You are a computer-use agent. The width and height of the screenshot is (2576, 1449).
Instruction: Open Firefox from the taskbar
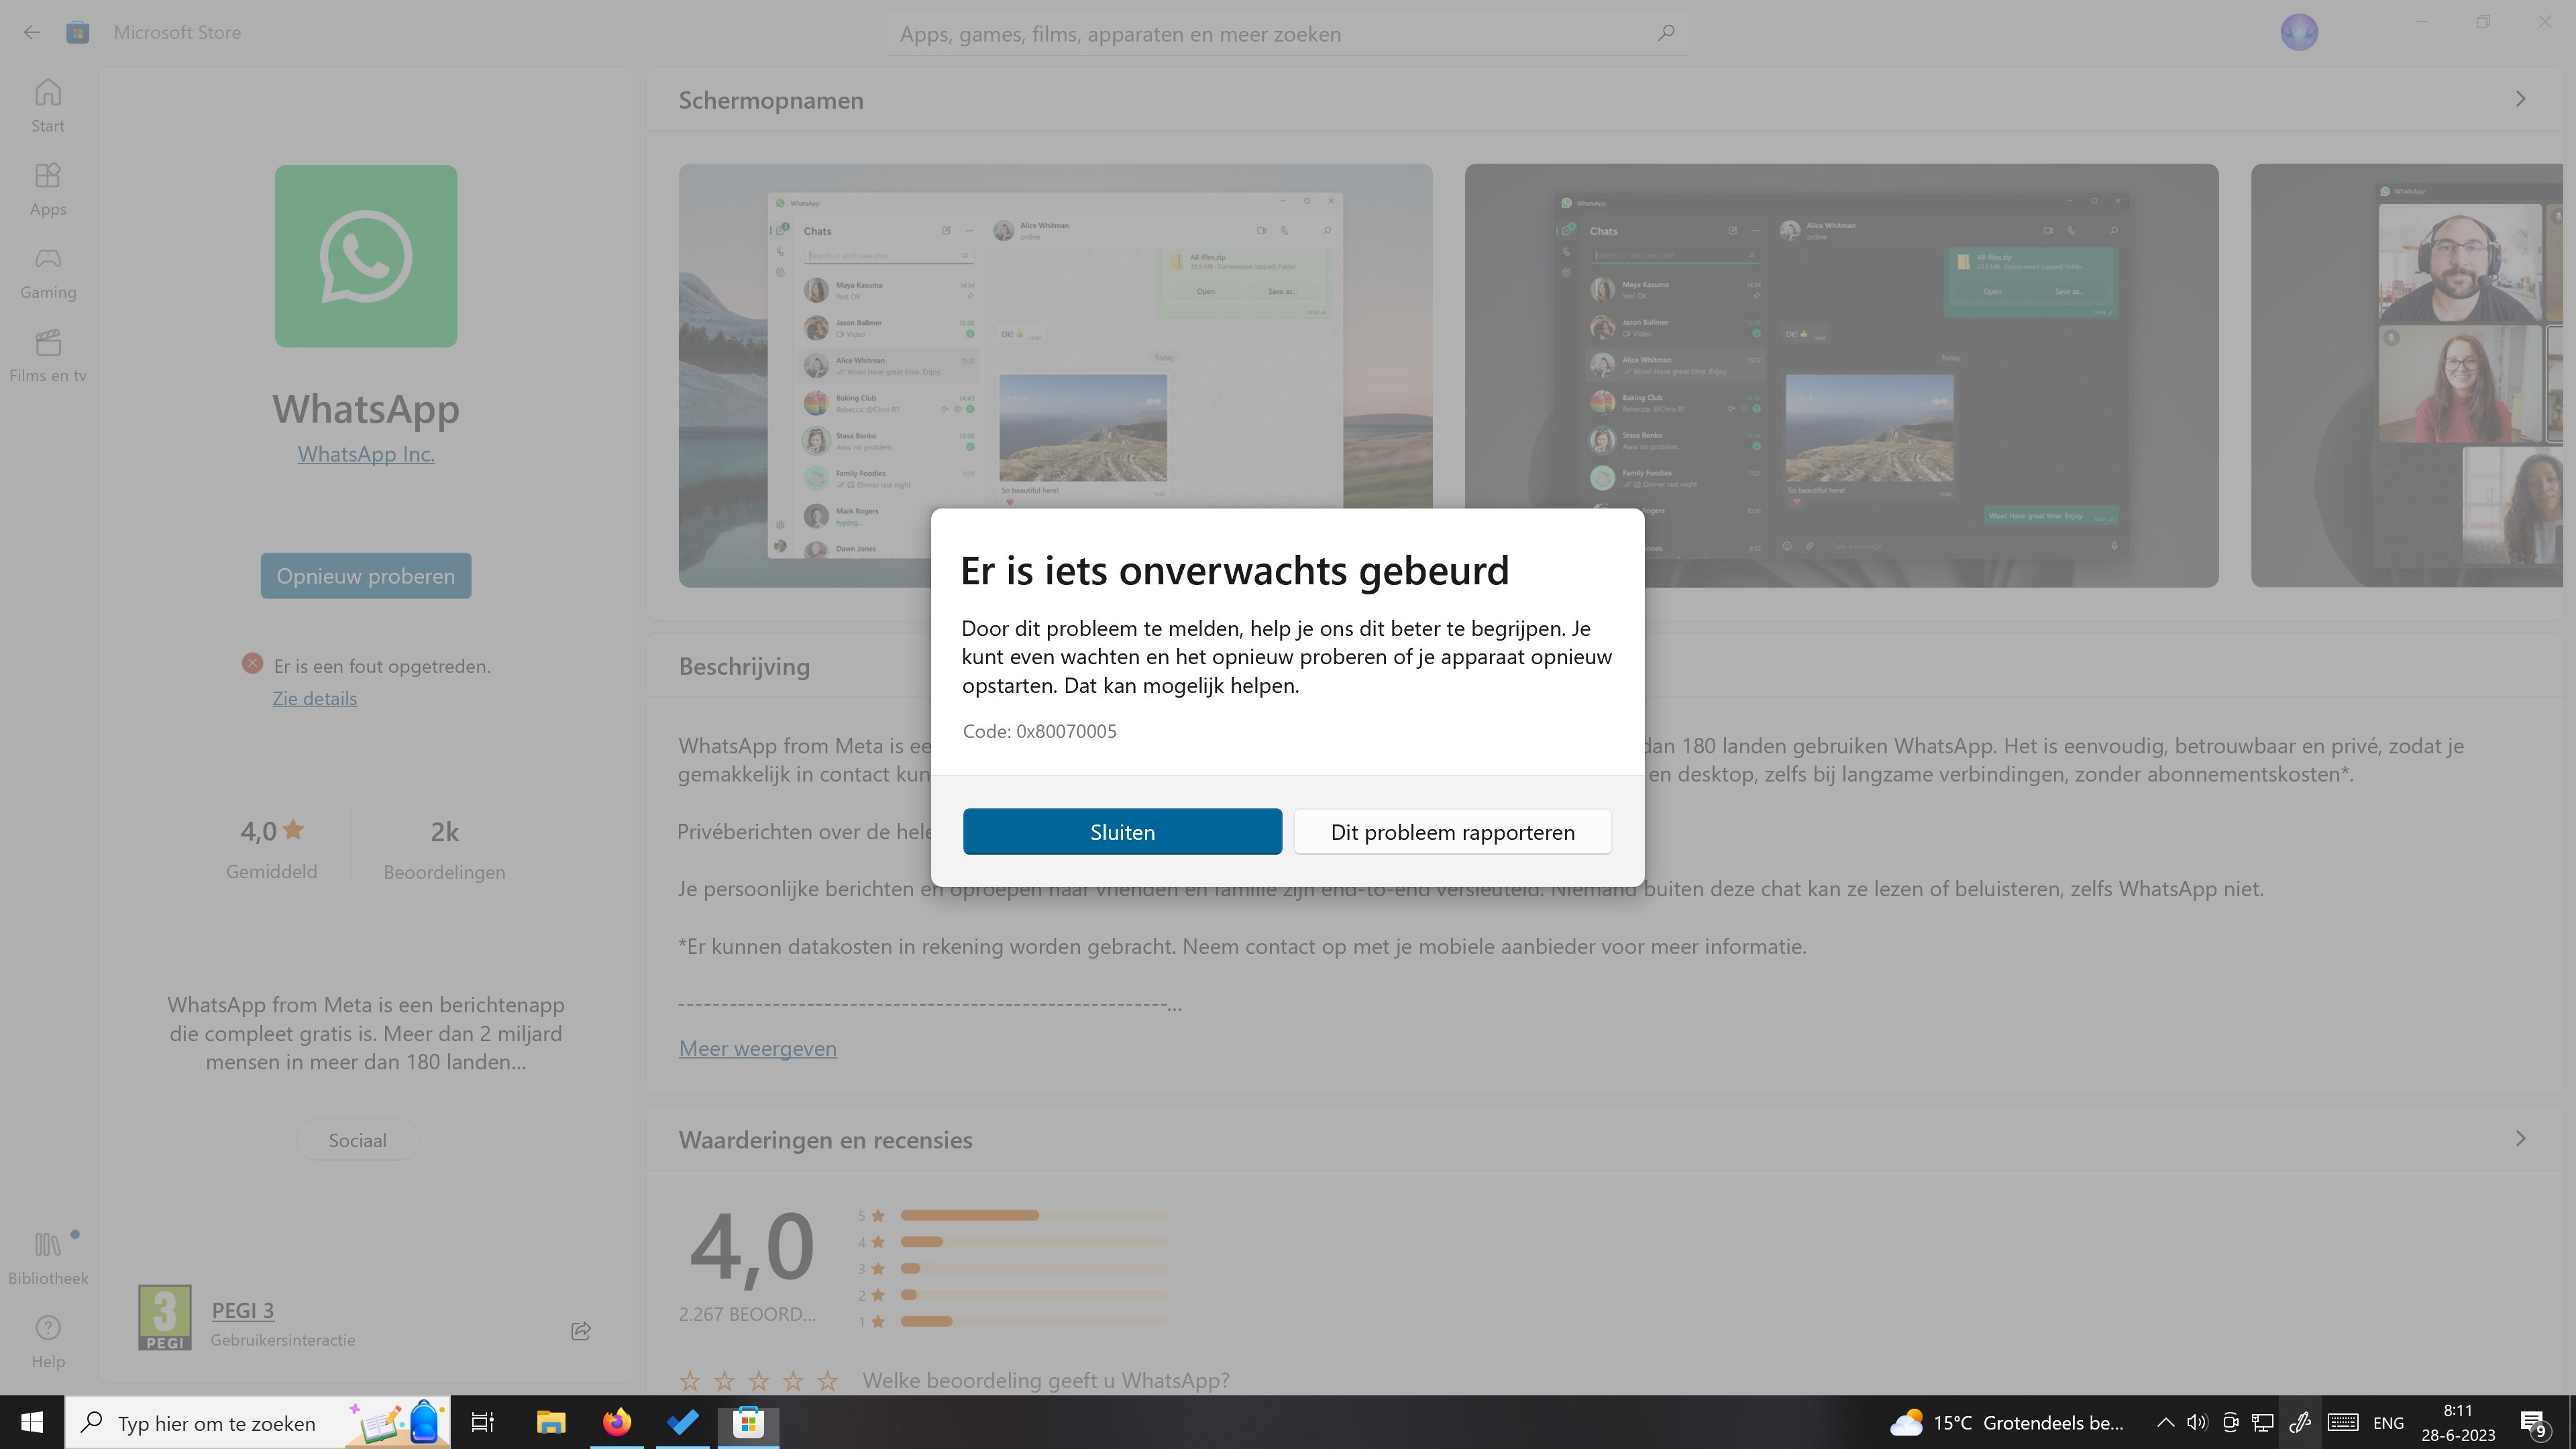tap(617, 1422)
